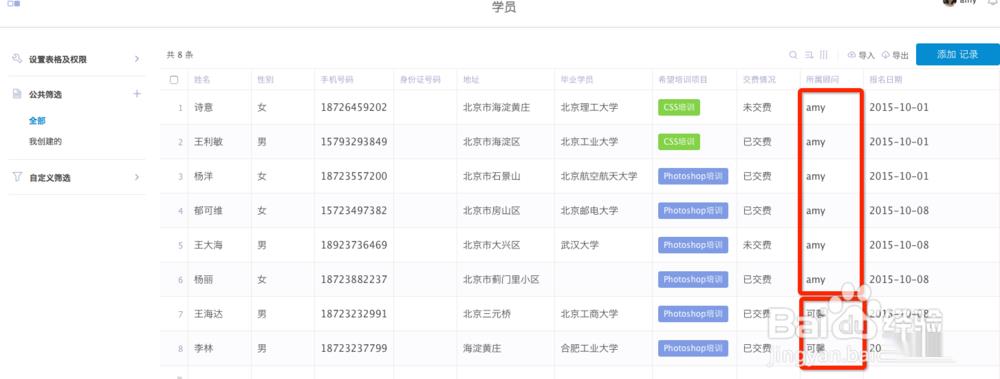Select the 全部 filter
The height and width of the screenshot is (379, 1000).
[x=37, y=121]
